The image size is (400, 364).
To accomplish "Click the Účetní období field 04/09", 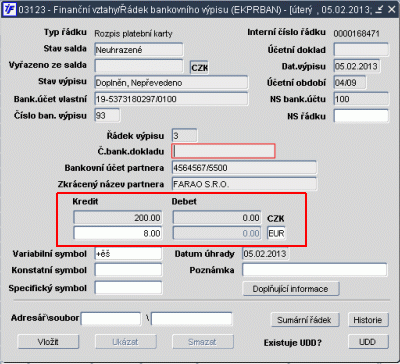I will (350, 82).
